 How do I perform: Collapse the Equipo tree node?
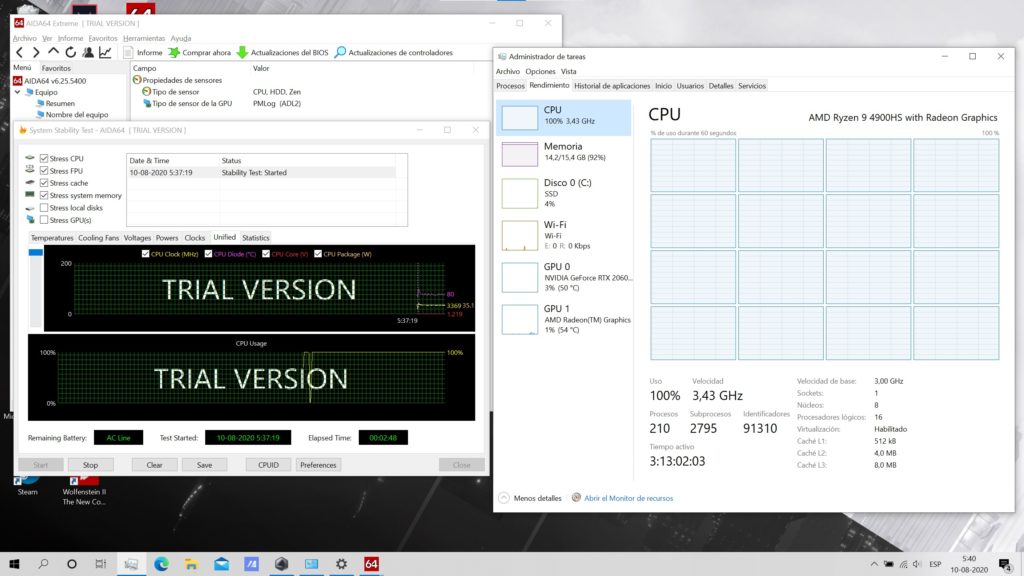pos(17,92)
